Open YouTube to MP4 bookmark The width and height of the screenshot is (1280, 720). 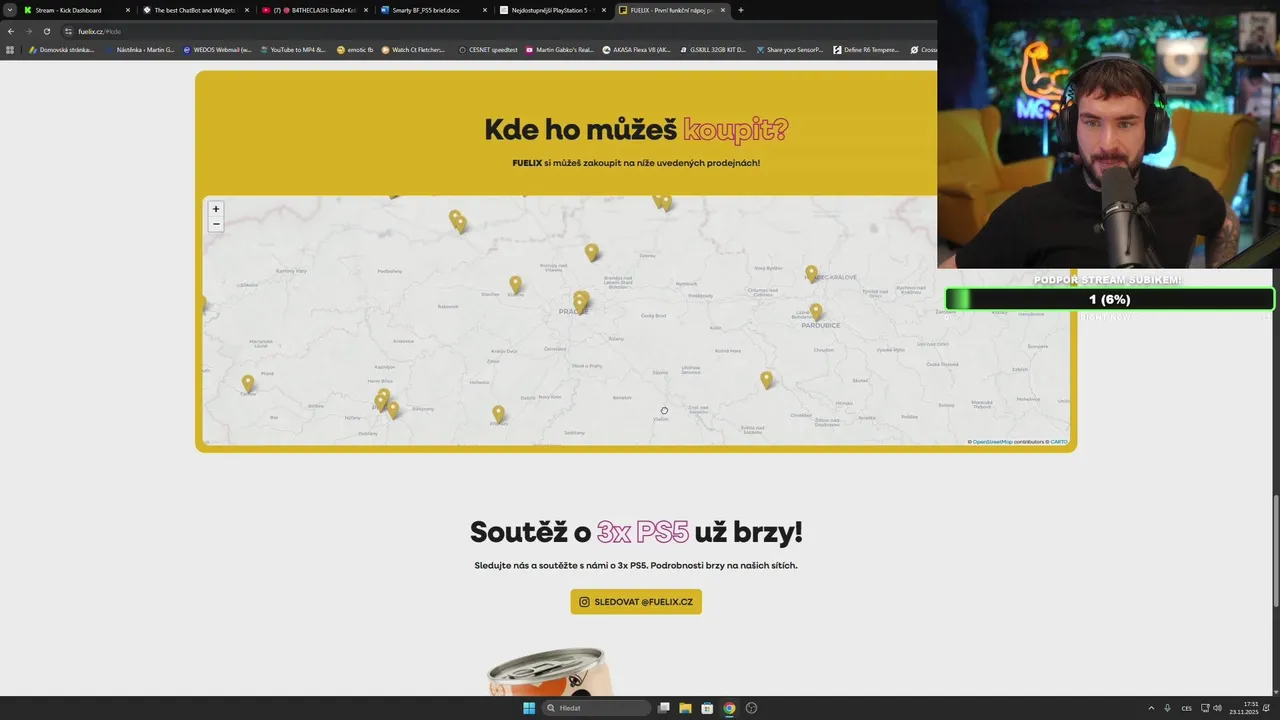coord(293,49)
